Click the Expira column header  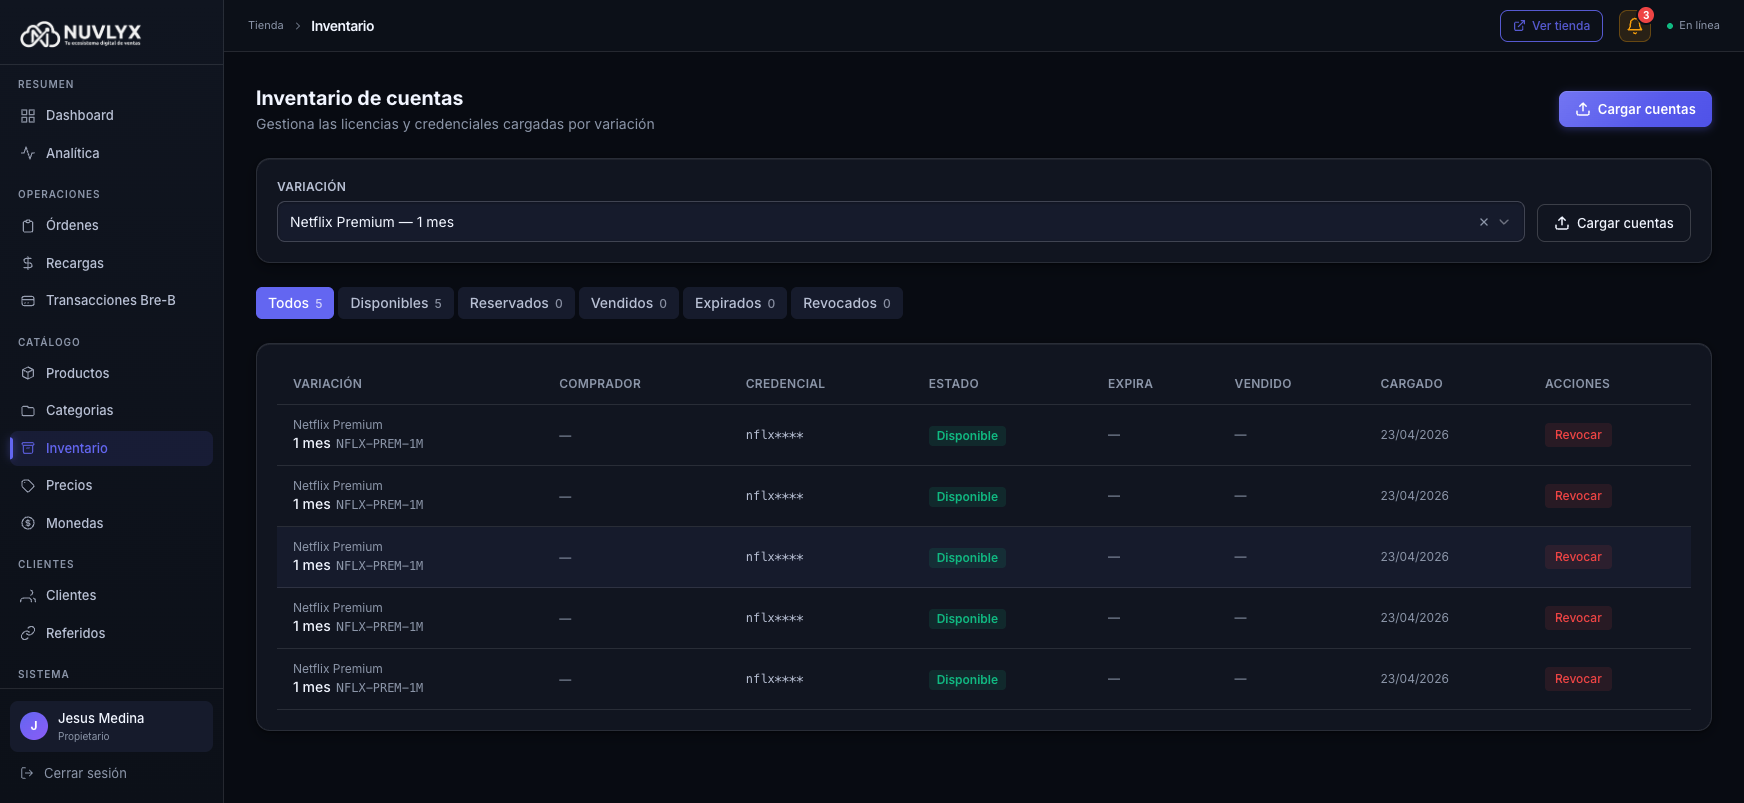1130,384
